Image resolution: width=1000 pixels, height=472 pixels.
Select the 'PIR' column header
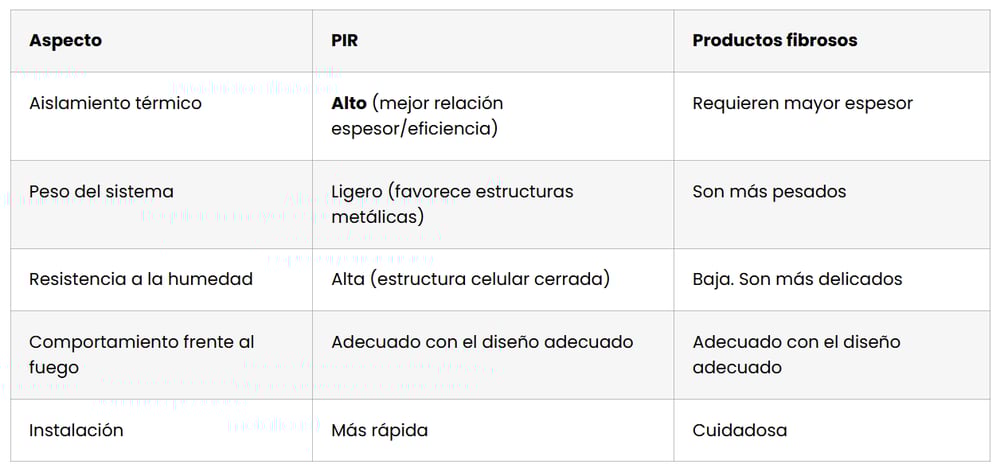[x=346, y=41]
